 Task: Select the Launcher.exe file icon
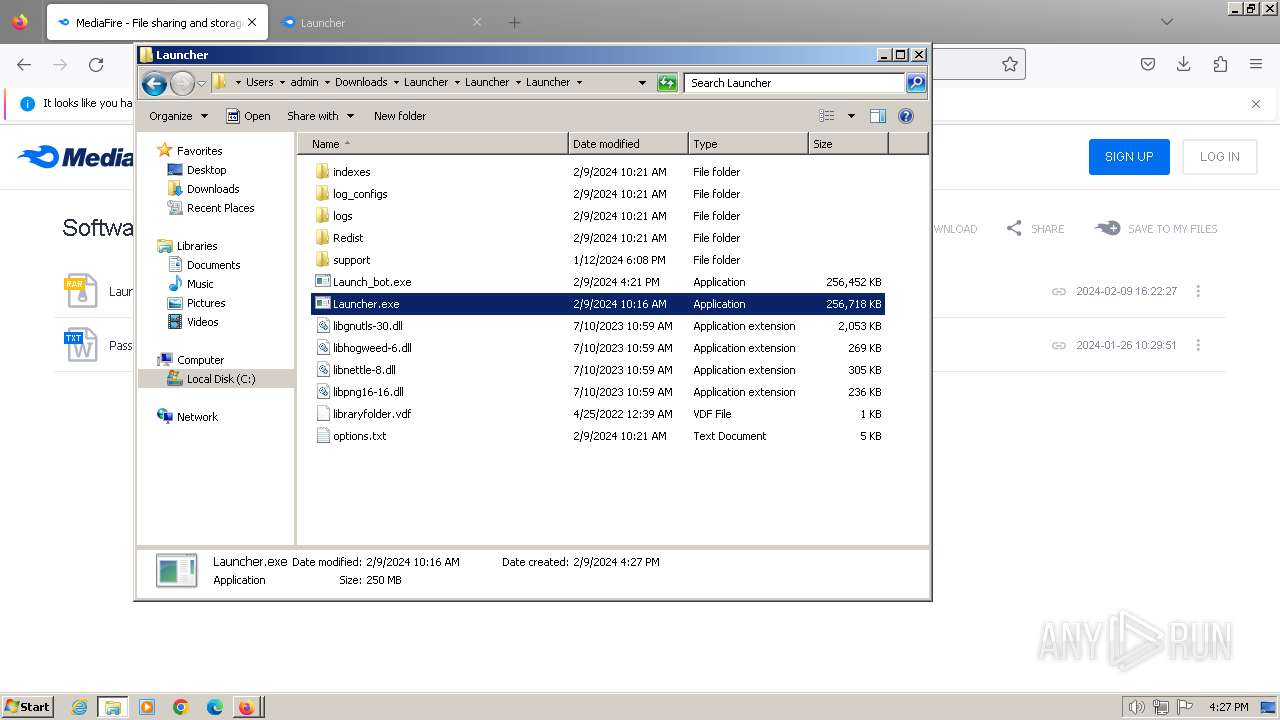(x=322, y=304)
